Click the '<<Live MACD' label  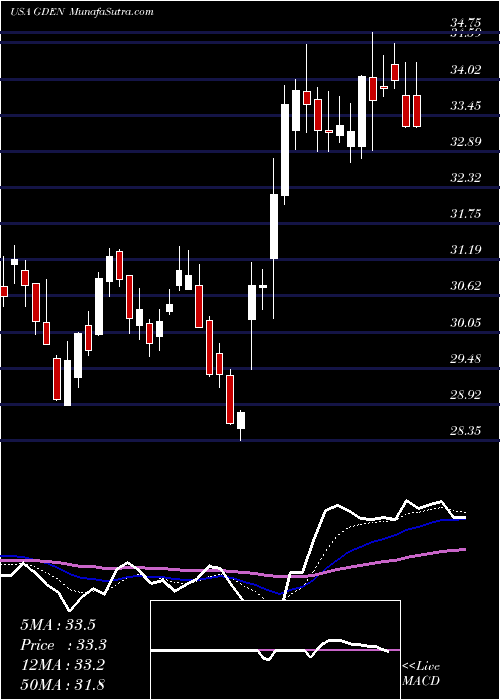tap(421, 674)
